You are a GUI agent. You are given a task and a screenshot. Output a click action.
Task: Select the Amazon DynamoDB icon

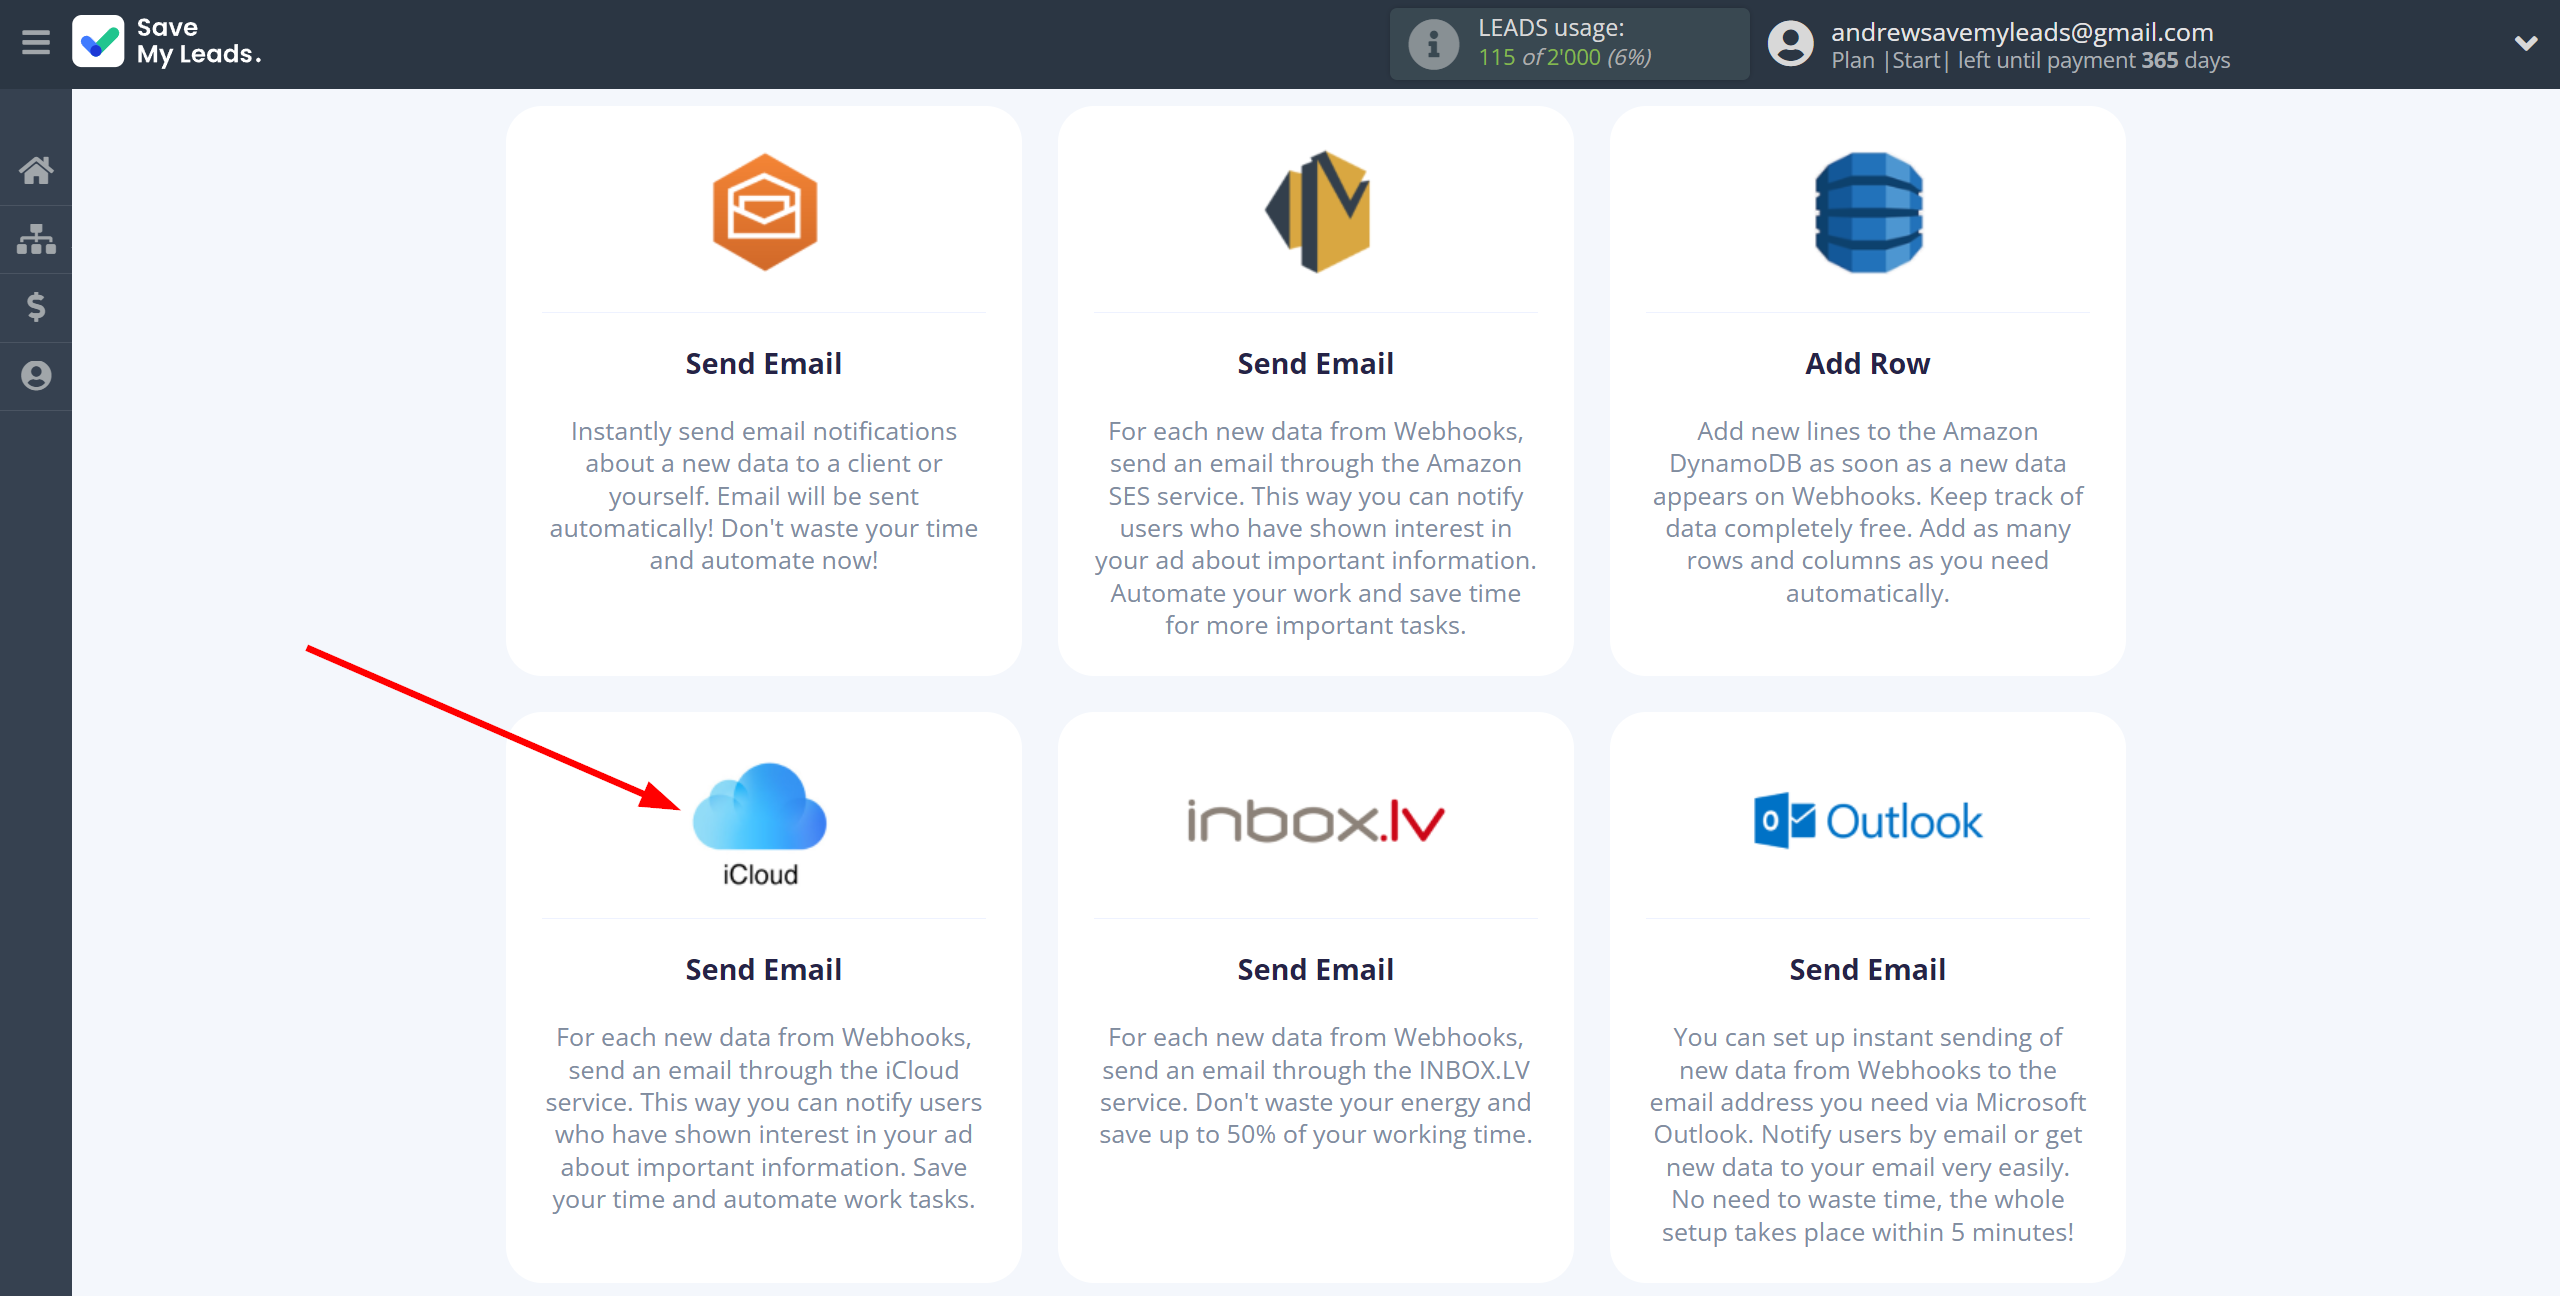coord(1868,212)
